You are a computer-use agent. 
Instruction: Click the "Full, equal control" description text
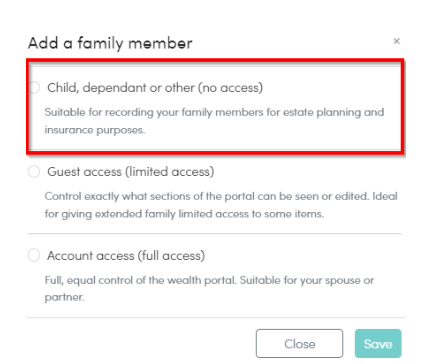coord(209,288)
